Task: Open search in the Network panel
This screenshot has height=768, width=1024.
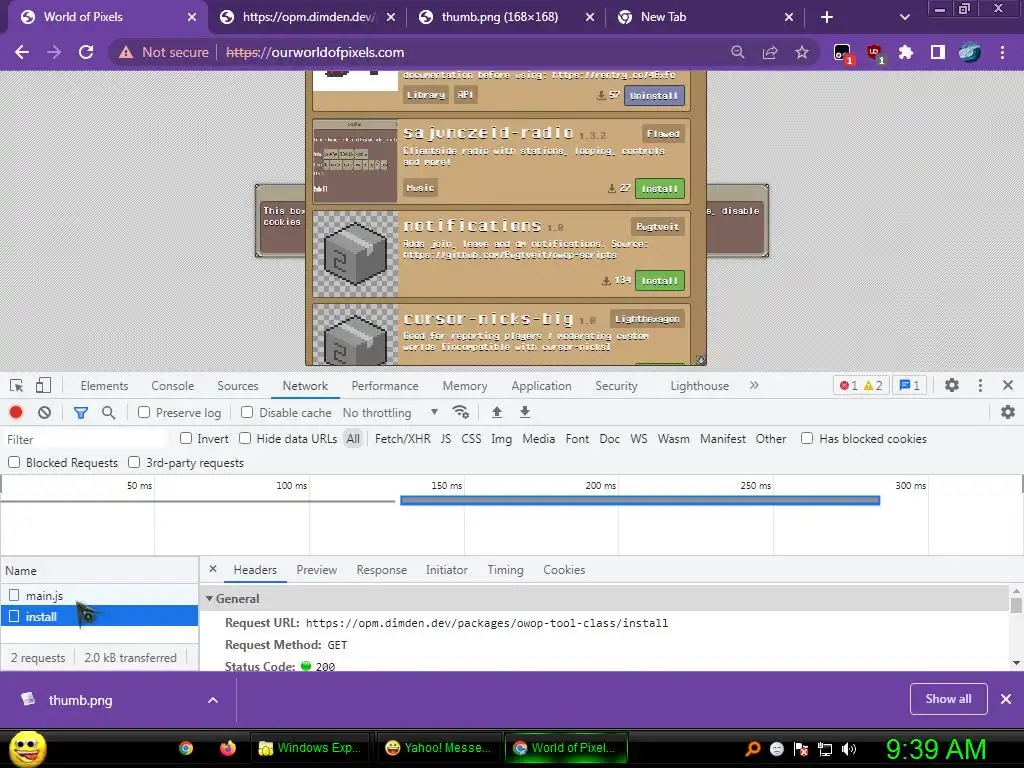Action: [x=108, y=412]
